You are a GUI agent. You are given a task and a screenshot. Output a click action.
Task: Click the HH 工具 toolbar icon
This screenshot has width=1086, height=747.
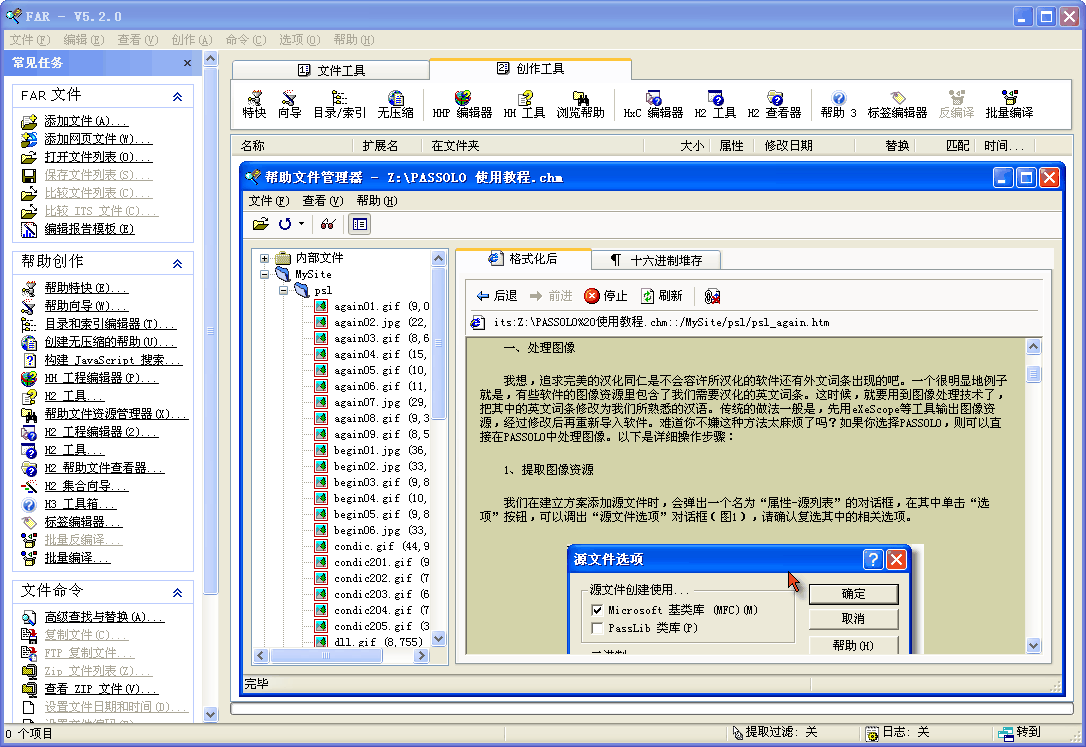pyautogui.click(x=524, y=104)
